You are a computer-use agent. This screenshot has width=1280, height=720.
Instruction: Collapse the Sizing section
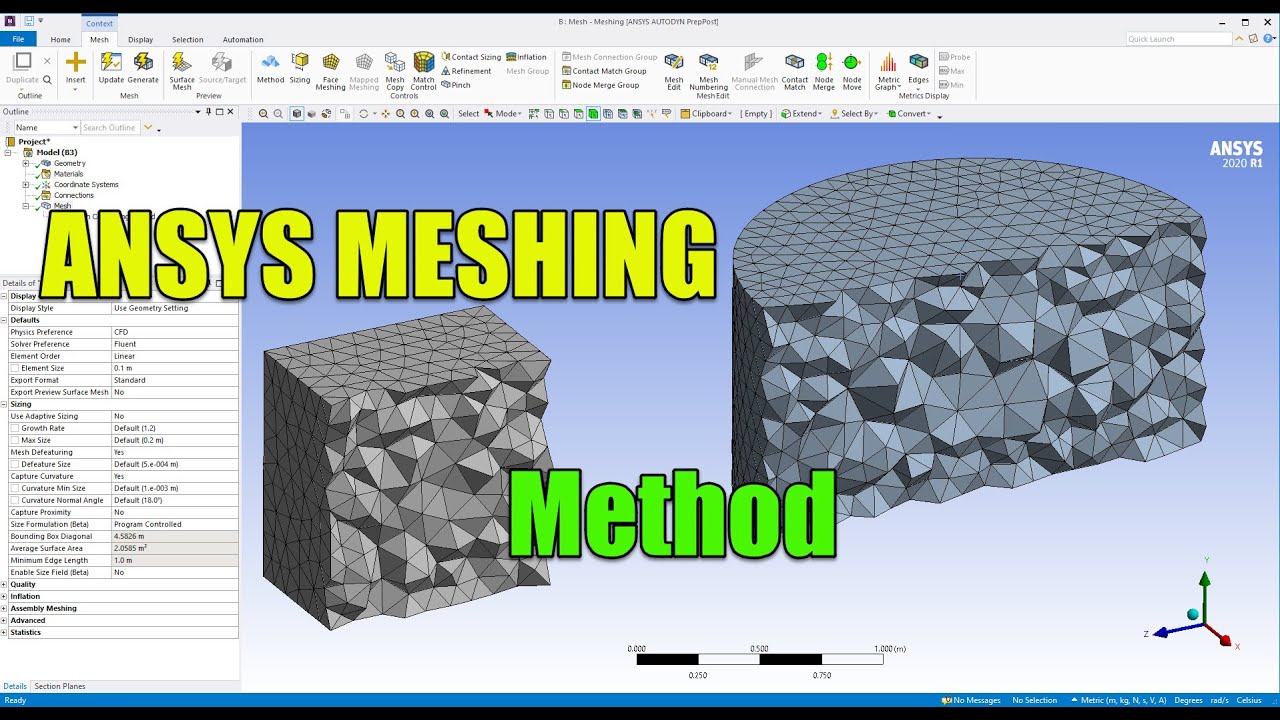coord(4,404)
